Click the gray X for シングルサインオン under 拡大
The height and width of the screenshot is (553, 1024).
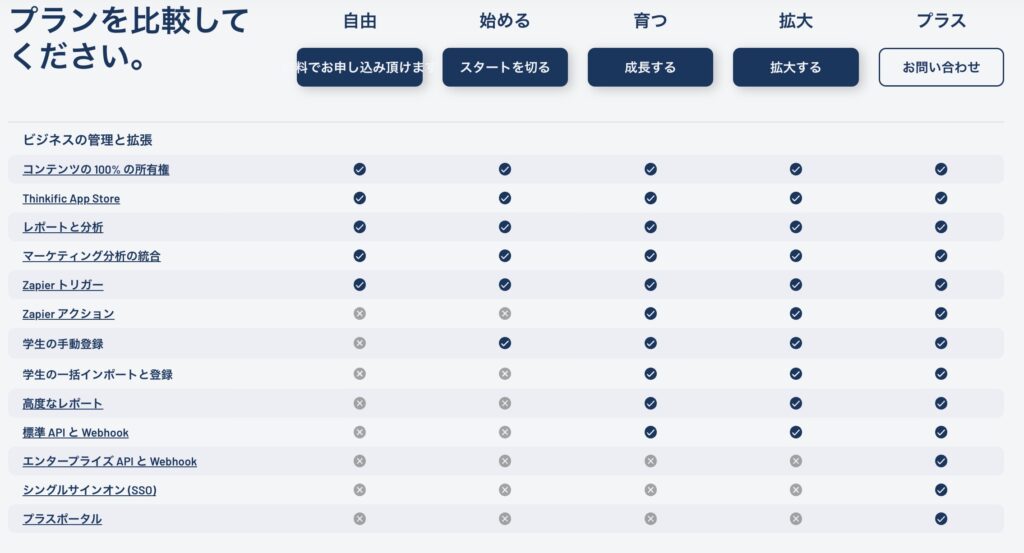coord(795,490)
